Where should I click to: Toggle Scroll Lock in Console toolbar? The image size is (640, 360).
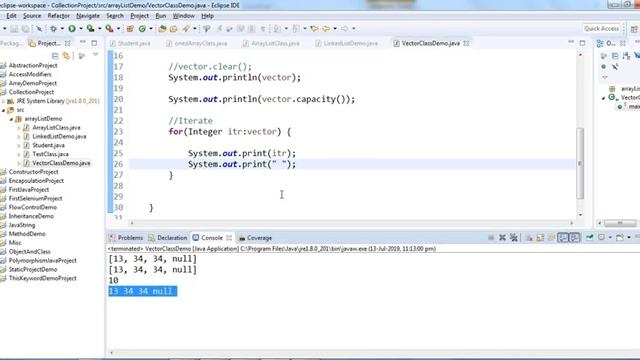(540, 238)
